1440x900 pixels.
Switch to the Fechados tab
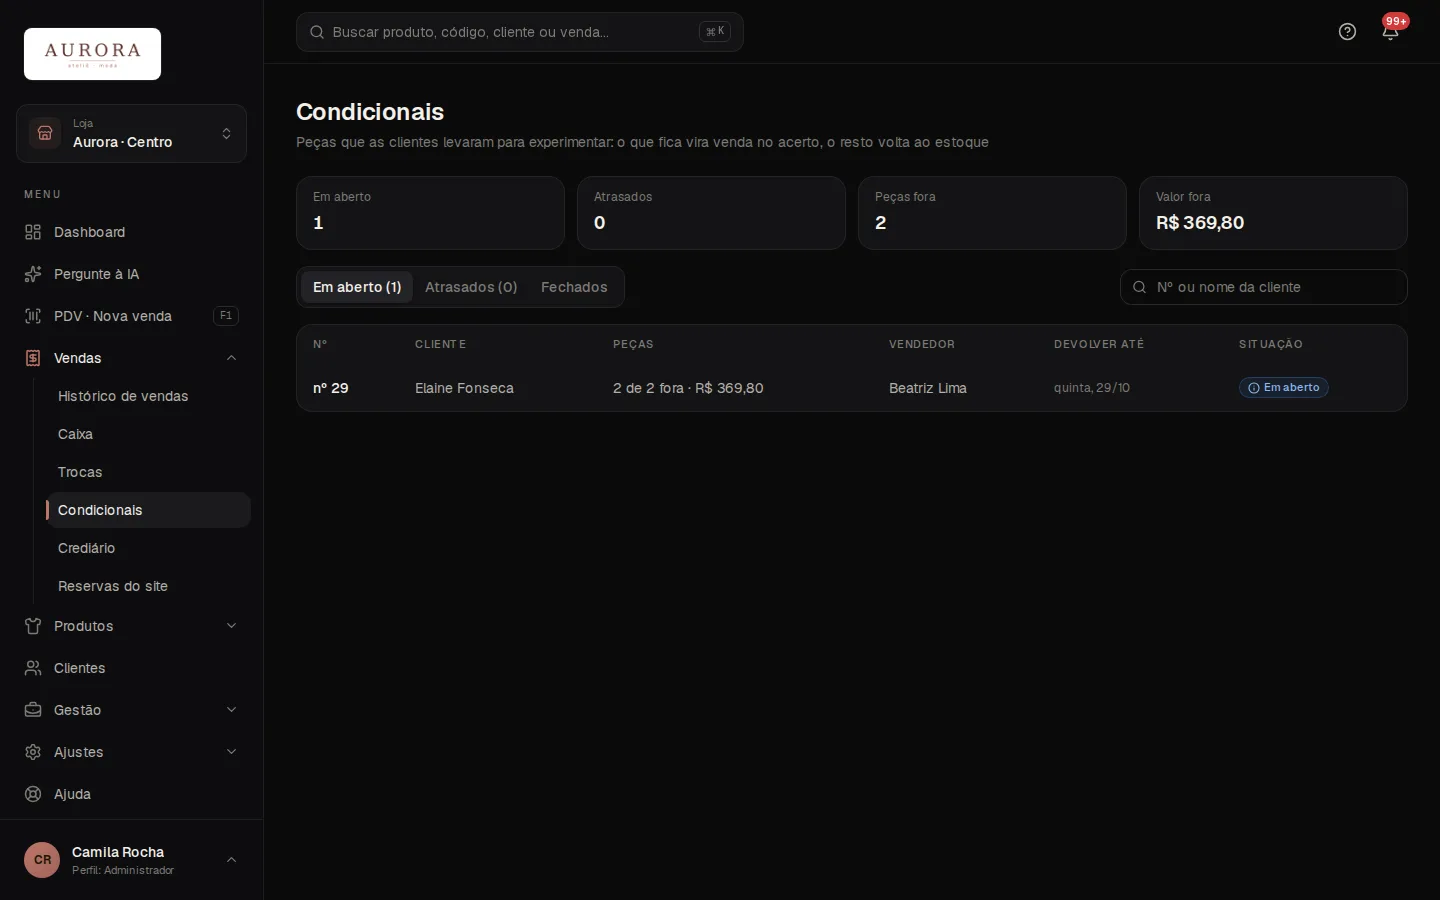coord(574,287)
